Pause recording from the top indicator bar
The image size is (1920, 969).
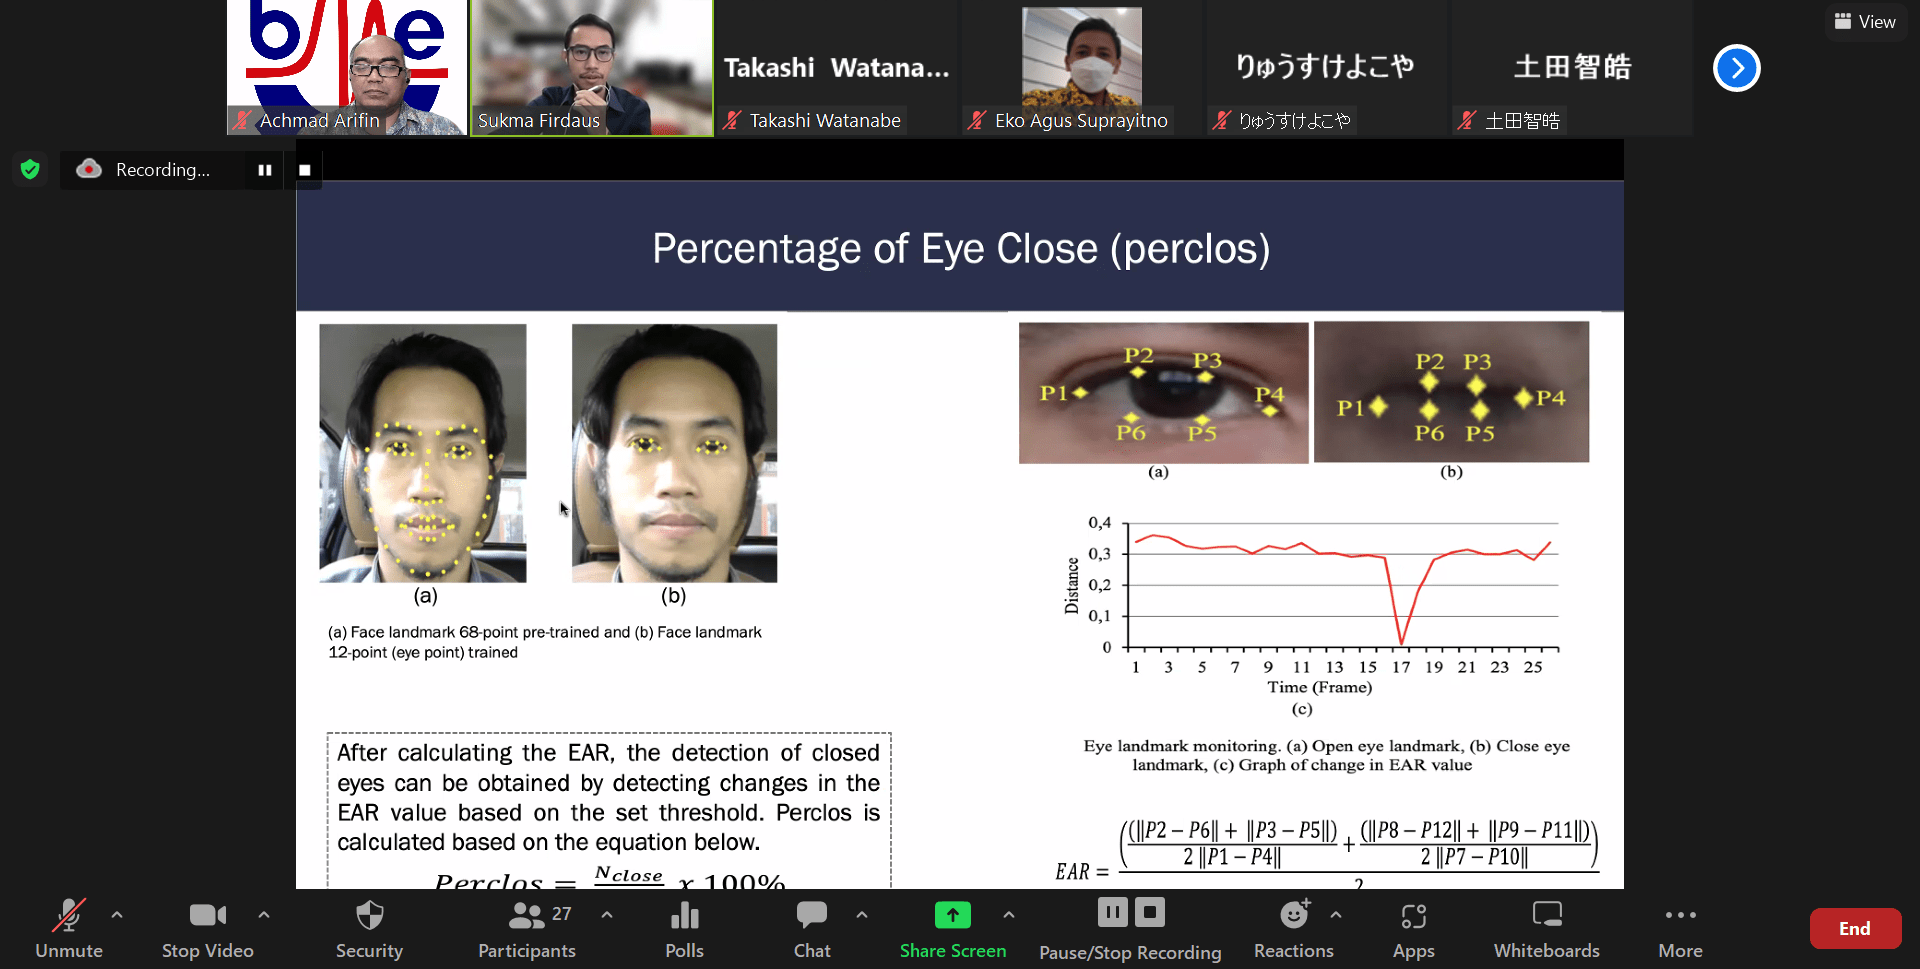pos(265,170)
